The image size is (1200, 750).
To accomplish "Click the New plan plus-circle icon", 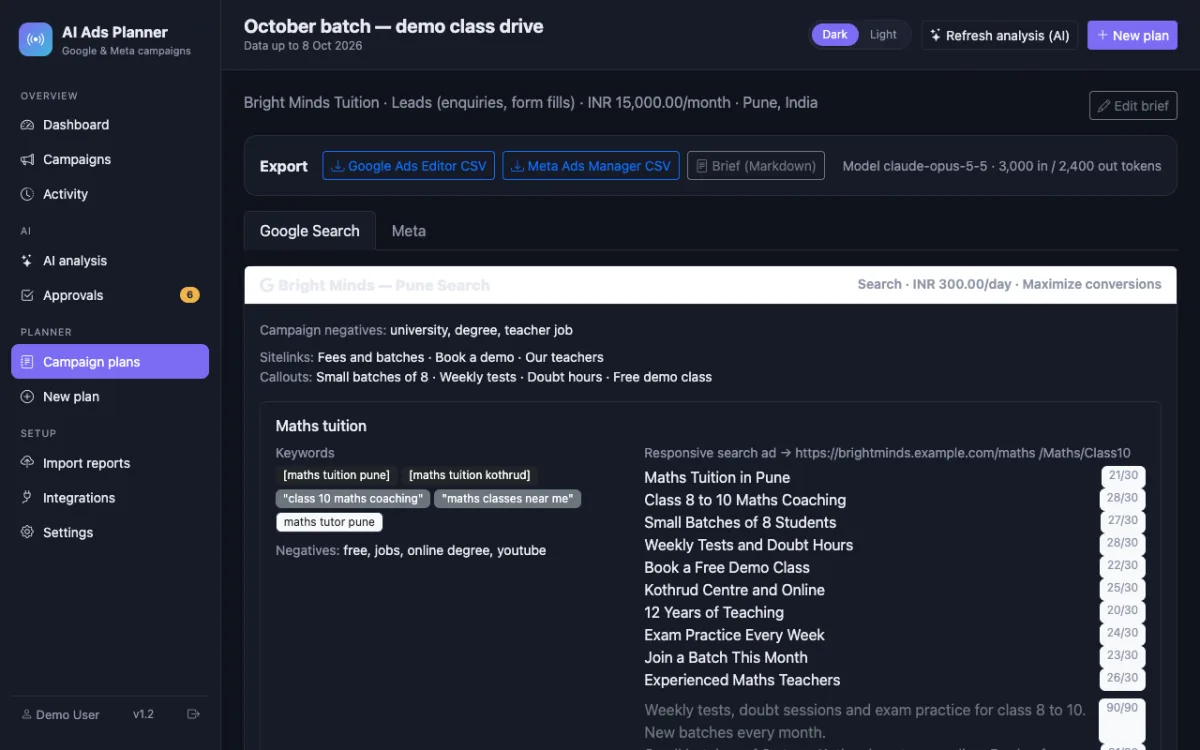I will point(27,397).
